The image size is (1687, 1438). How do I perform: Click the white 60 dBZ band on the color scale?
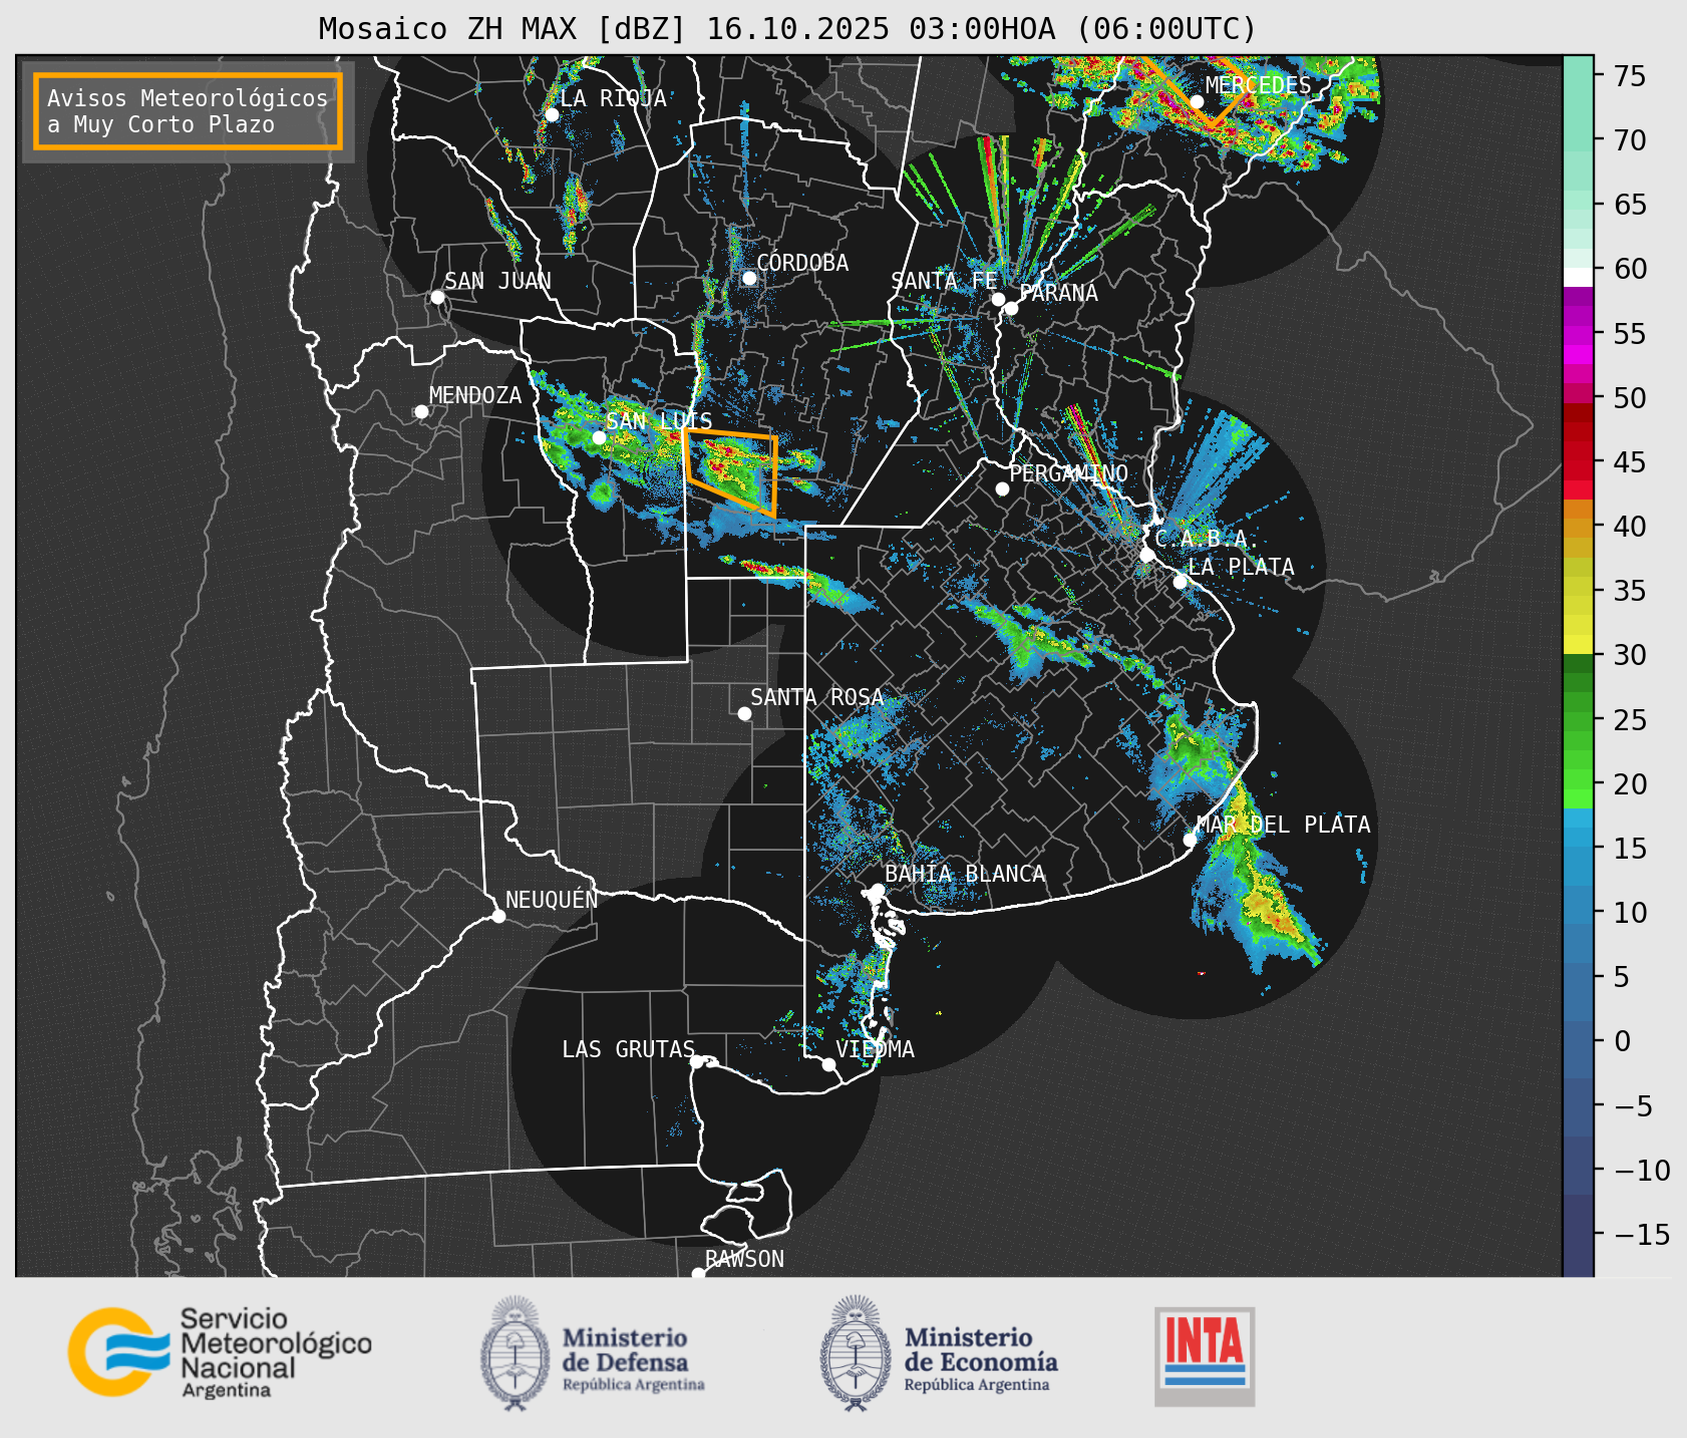(1577, 276)
